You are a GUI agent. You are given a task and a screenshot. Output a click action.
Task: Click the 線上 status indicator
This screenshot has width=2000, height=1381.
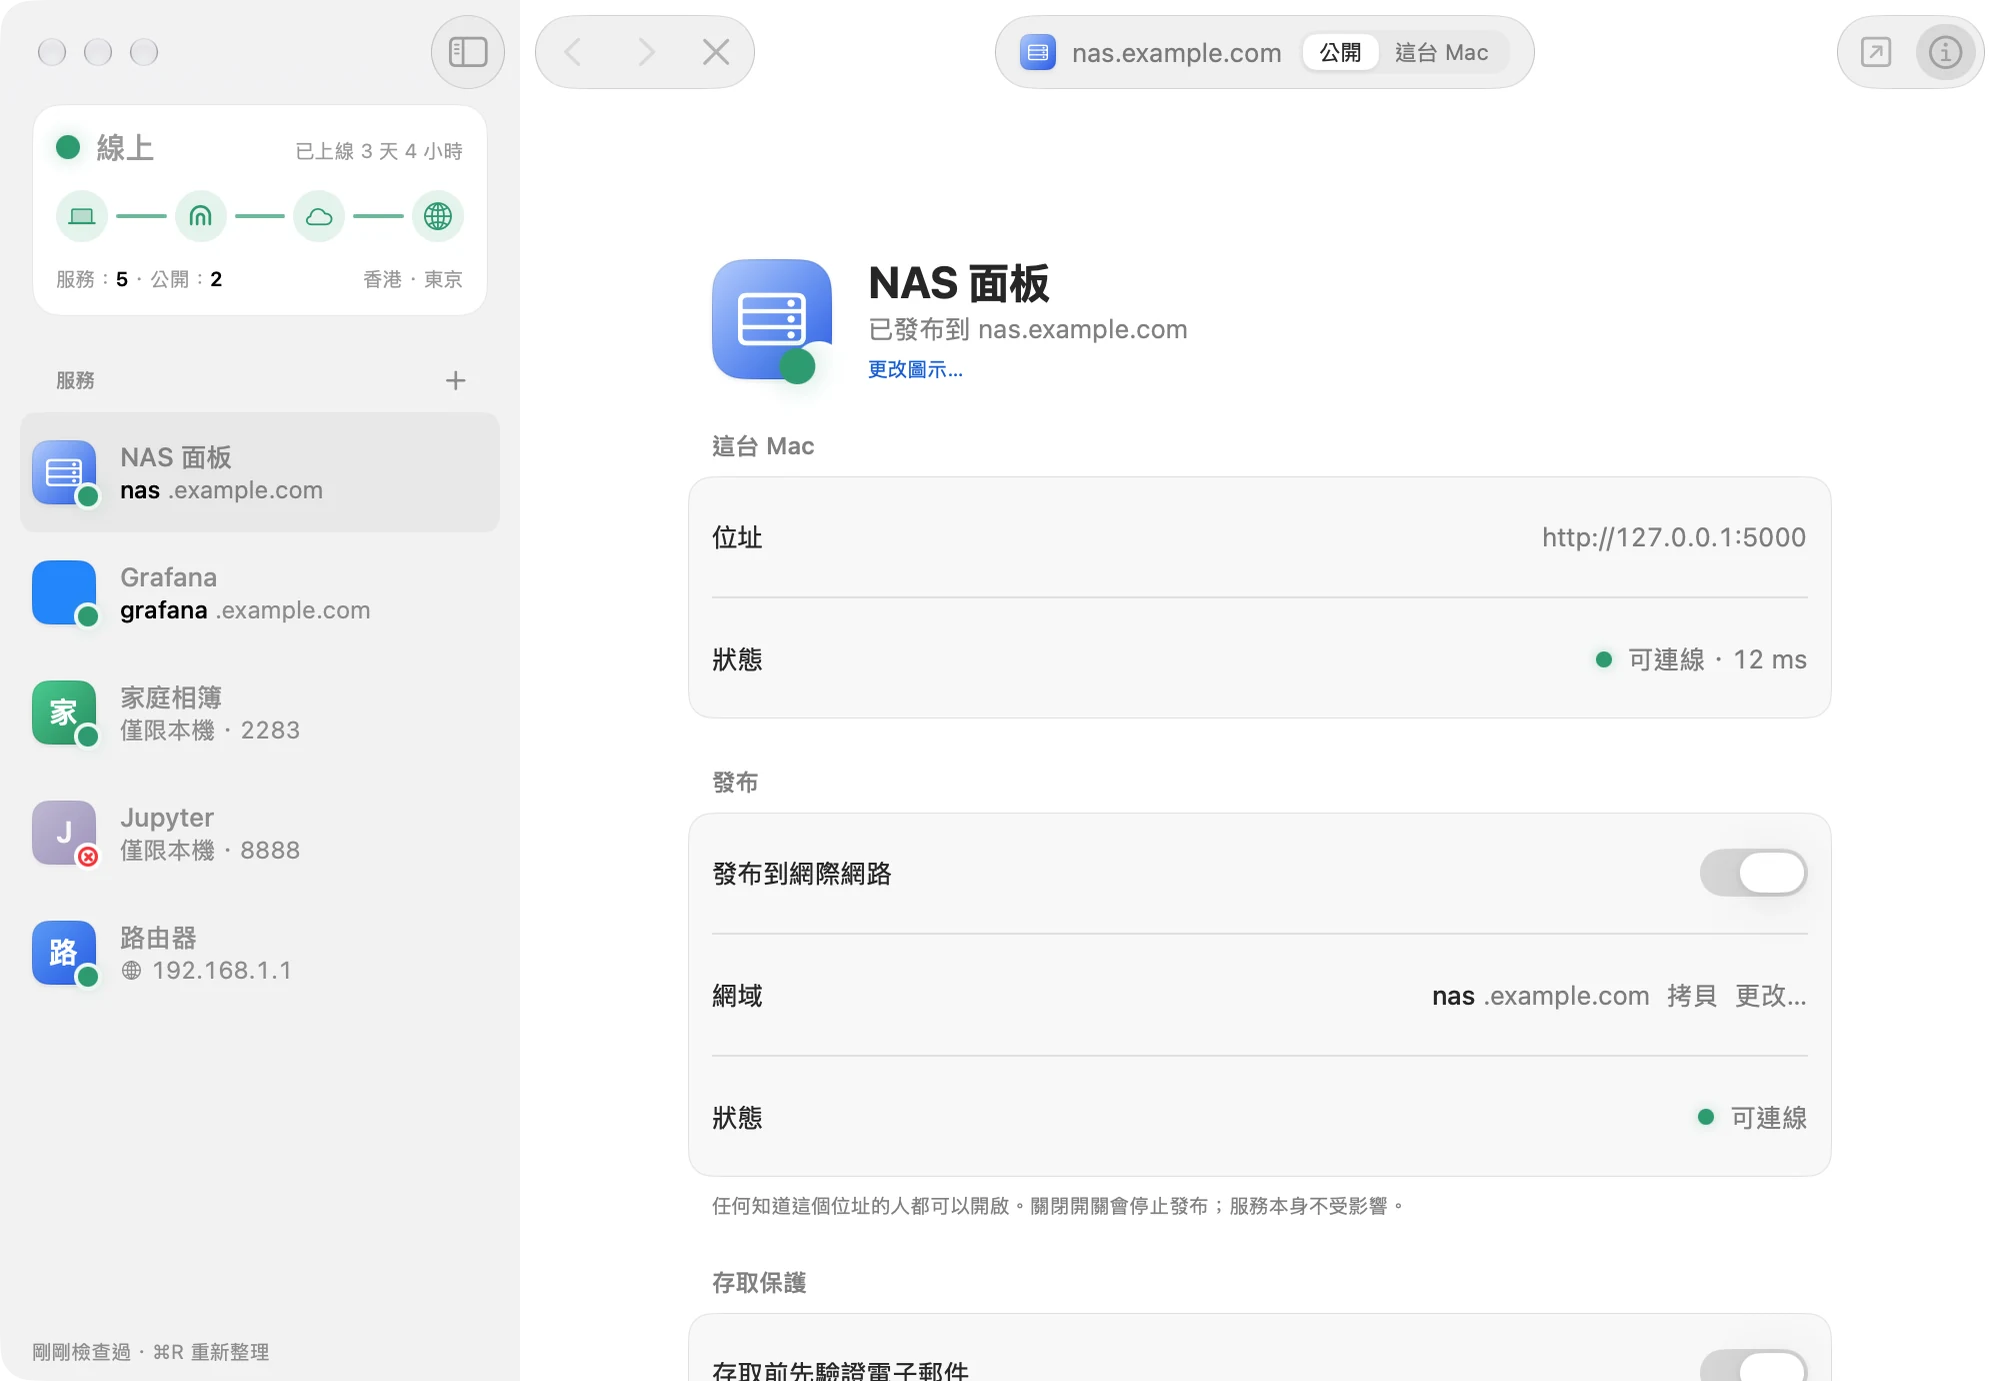pyautogui.click(x=105, y=148)
